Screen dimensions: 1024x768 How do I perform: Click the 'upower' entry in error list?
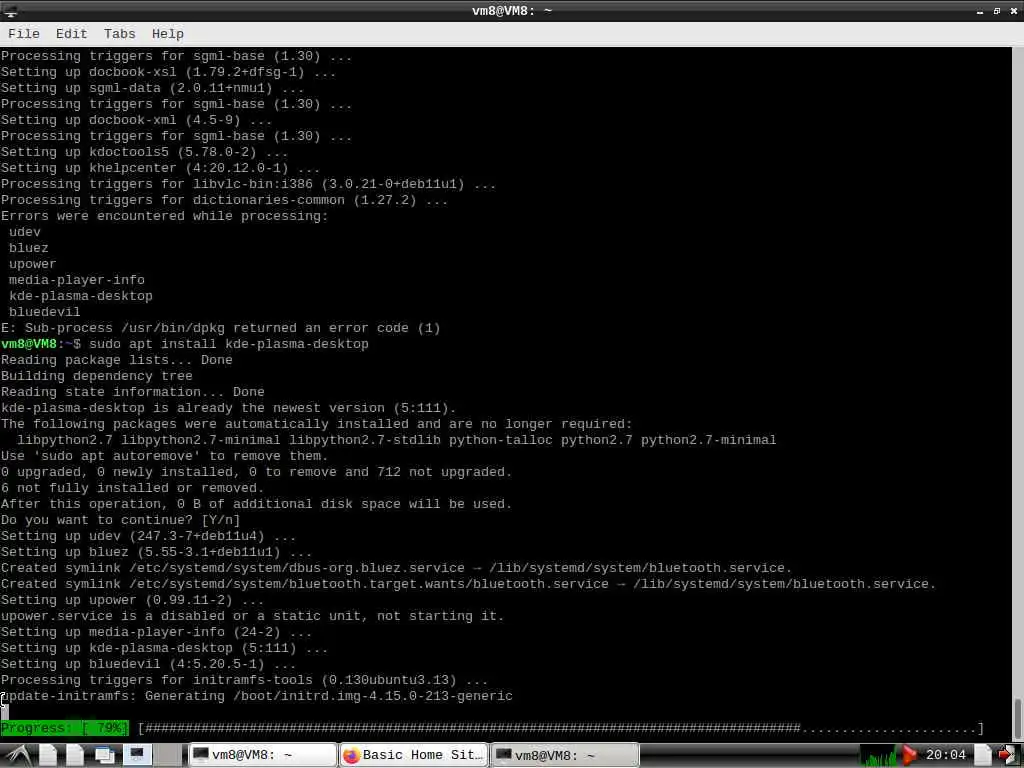click(x=33, y=264)
